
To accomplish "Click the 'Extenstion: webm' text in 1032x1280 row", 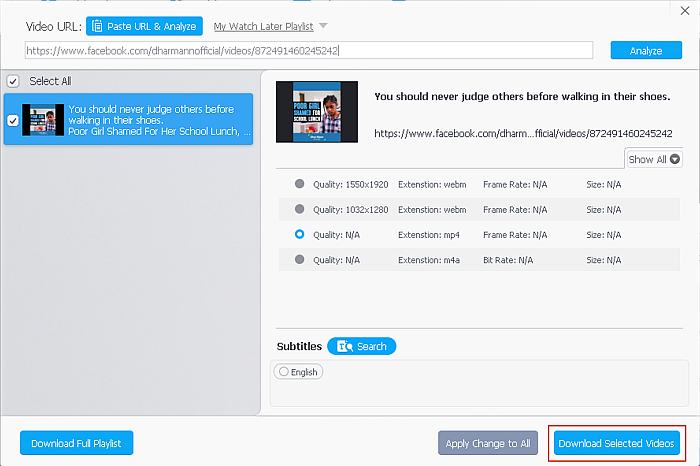I will [x=432, y=210].
